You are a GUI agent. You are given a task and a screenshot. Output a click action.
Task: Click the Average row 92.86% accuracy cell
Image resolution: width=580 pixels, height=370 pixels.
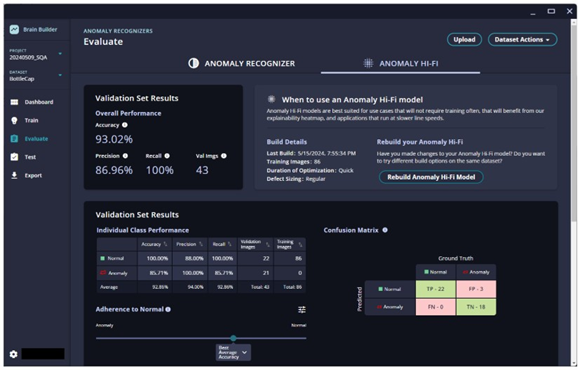(x=155, y=287)
